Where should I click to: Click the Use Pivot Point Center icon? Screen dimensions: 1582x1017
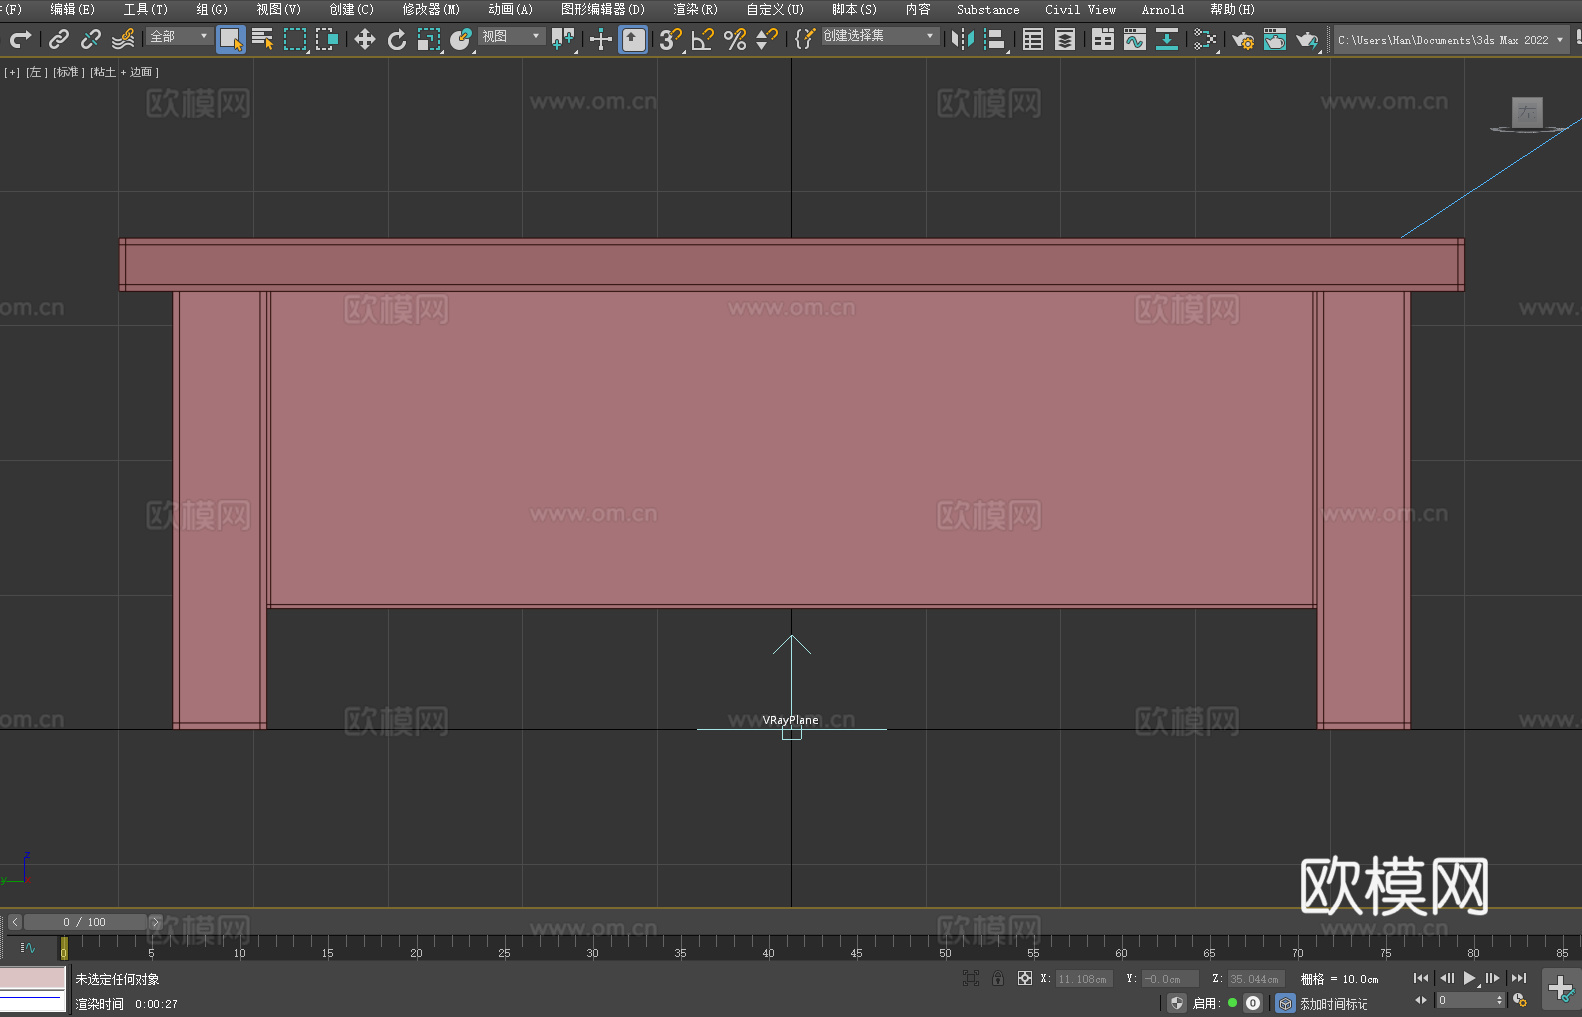[563, 39]
